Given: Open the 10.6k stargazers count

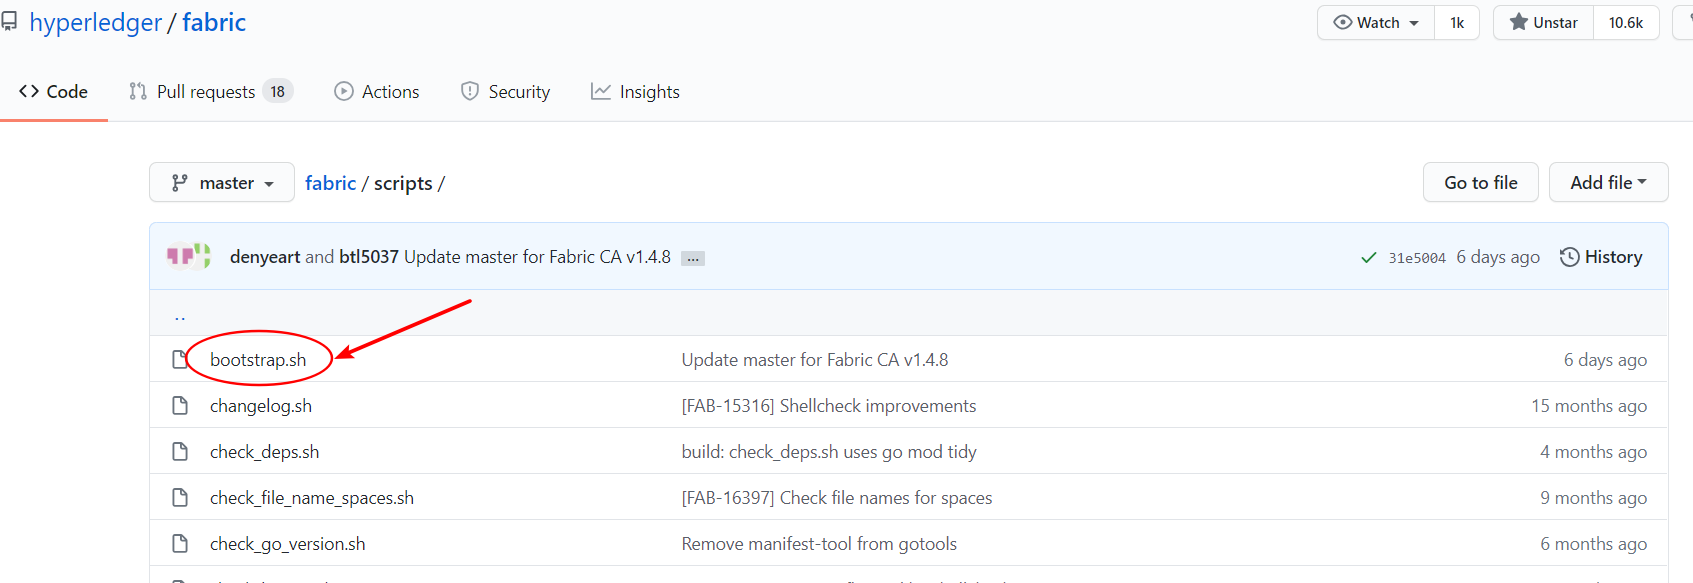Looking at the screenshot, I should coord(1626,22).
